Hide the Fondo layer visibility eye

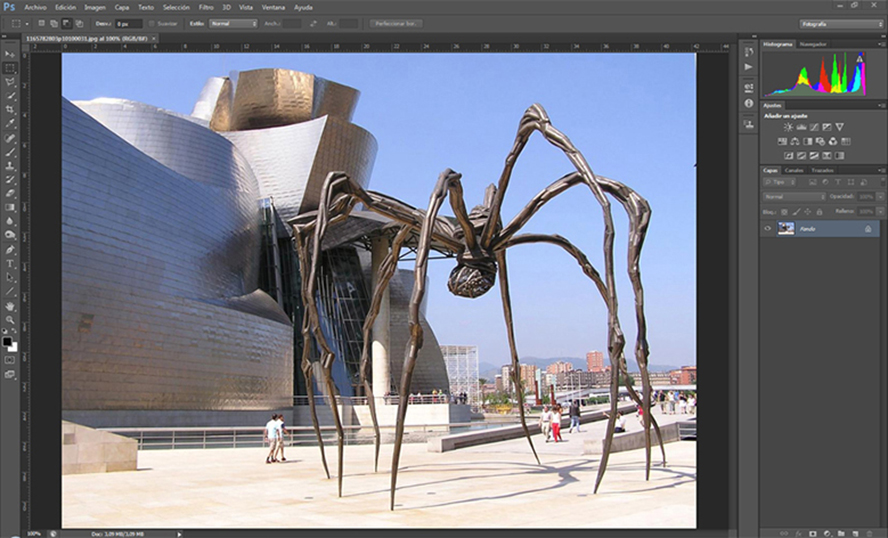[x=767, y=229]
